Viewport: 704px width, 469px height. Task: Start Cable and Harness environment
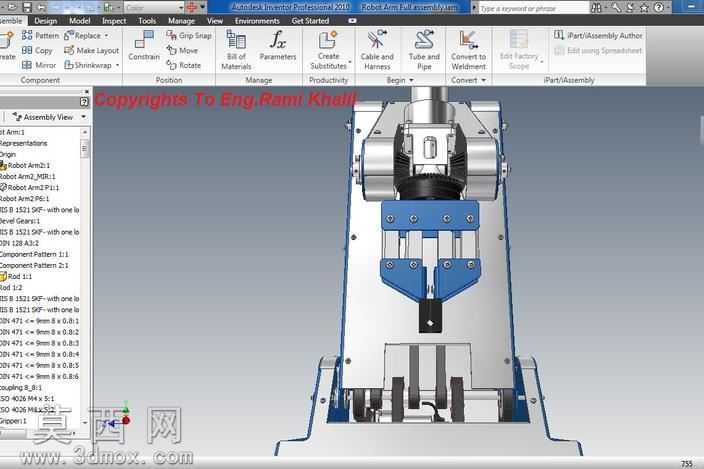(377, 50)
